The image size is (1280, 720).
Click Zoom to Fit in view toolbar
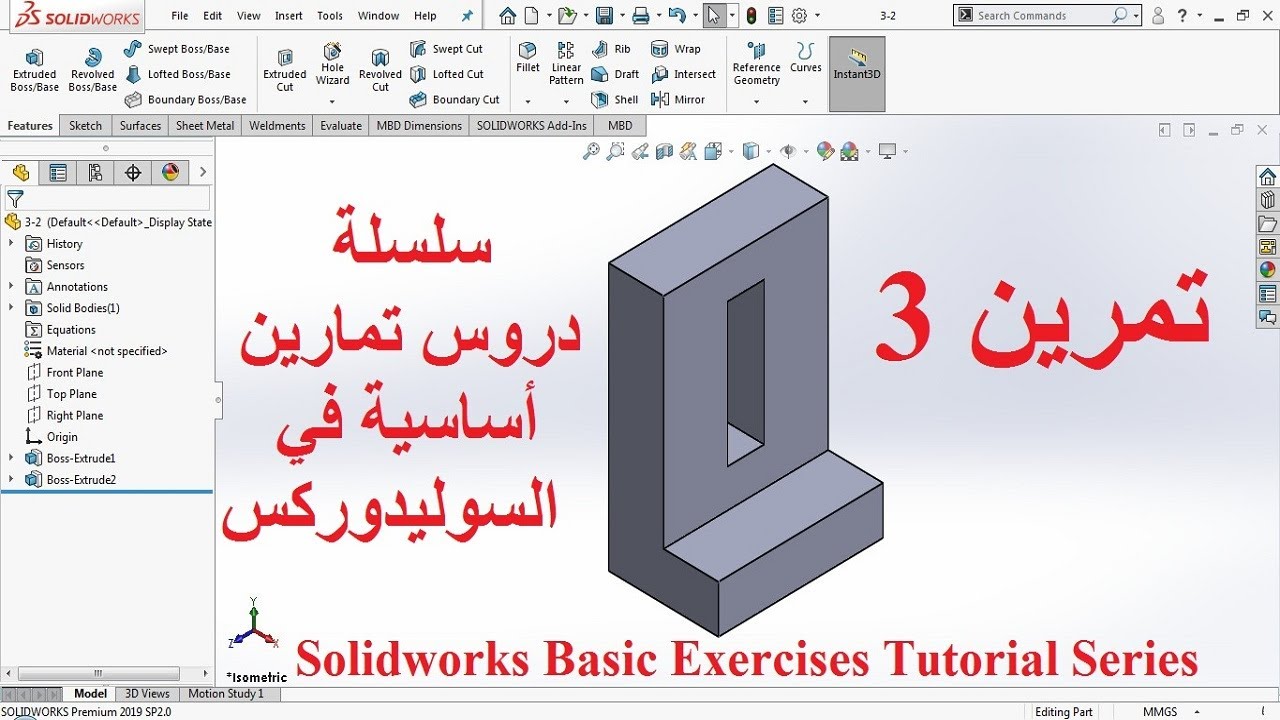point(592,151)
